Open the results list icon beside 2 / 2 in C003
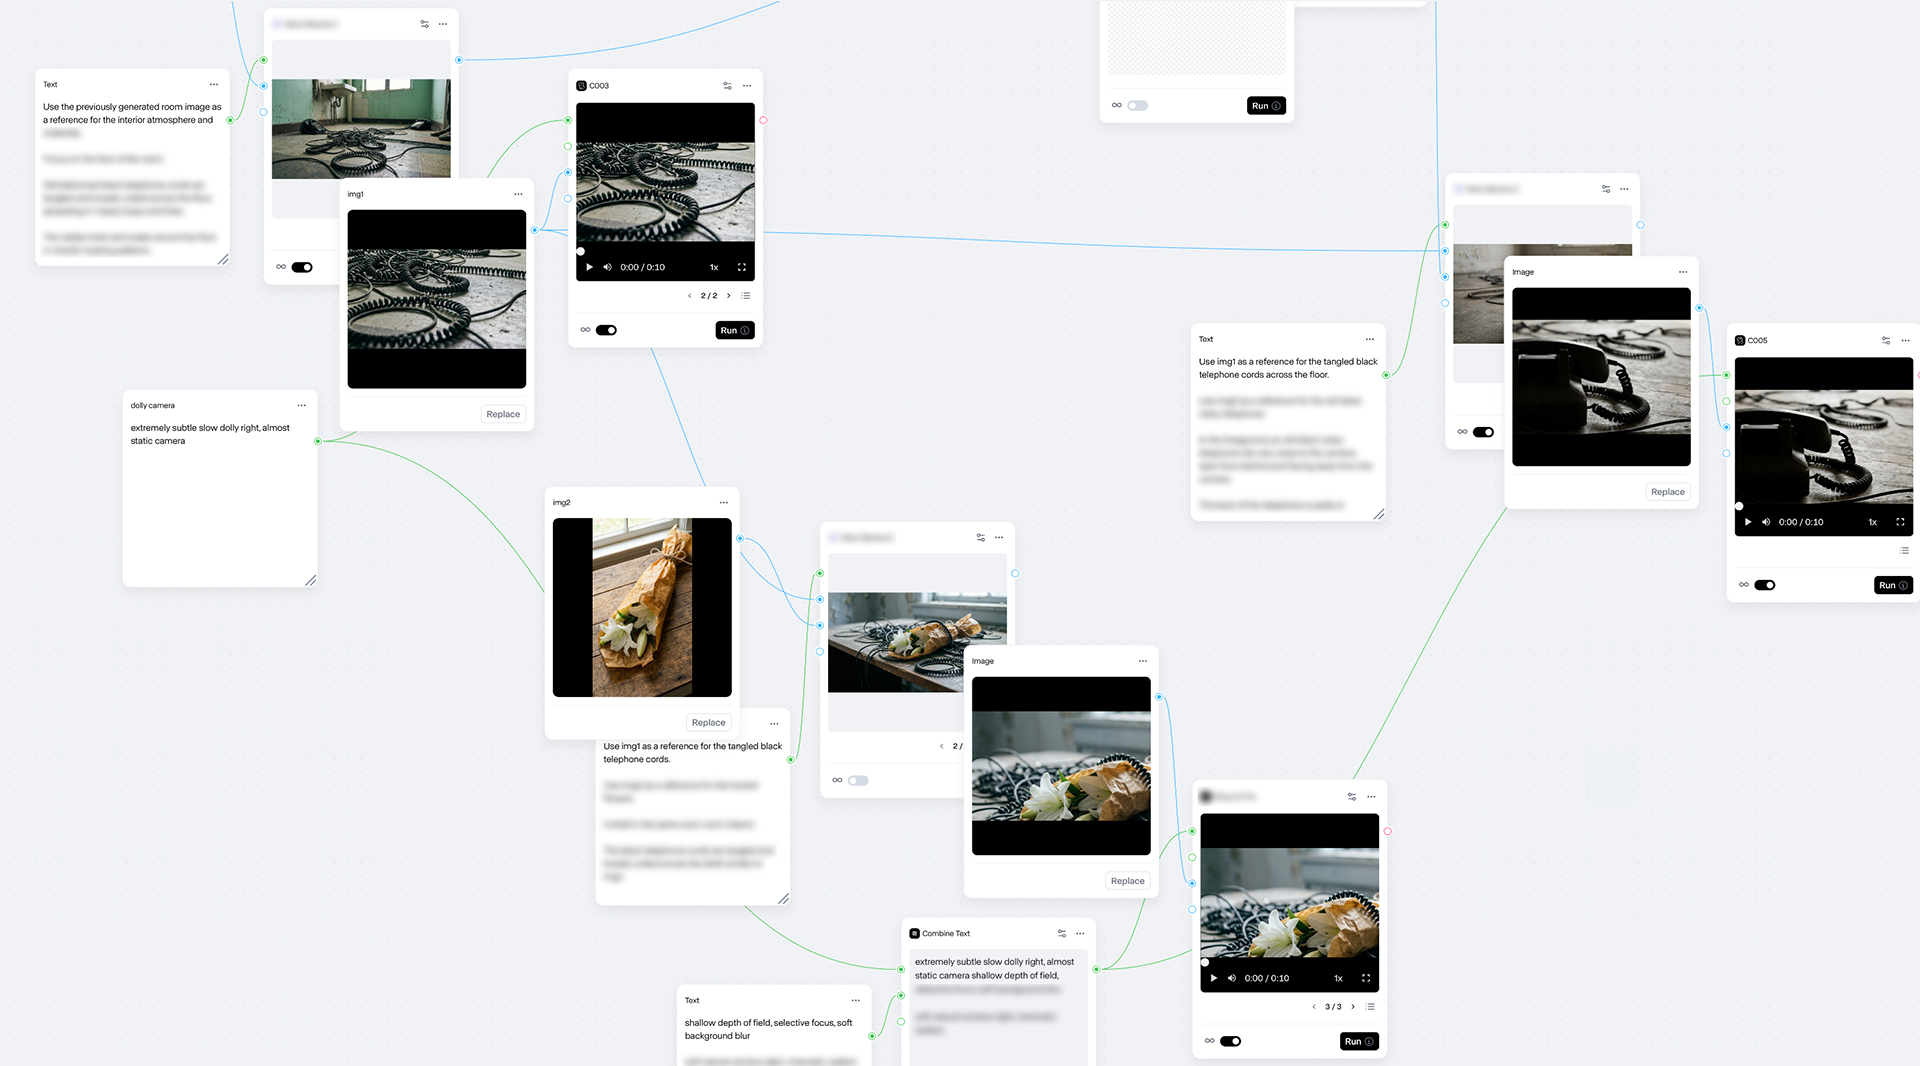This screenshot has width=1920, height=1066. [746, 296]
